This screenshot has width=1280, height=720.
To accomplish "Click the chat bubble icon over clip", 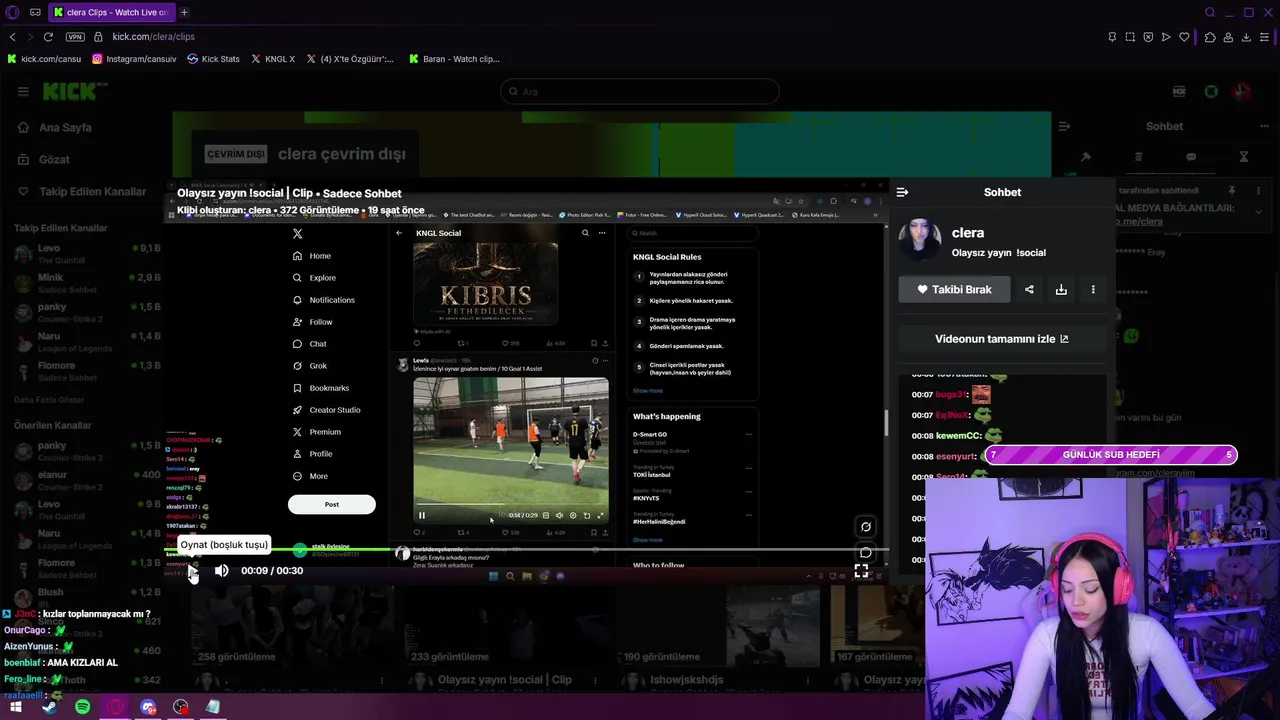I will click(866, 552).
